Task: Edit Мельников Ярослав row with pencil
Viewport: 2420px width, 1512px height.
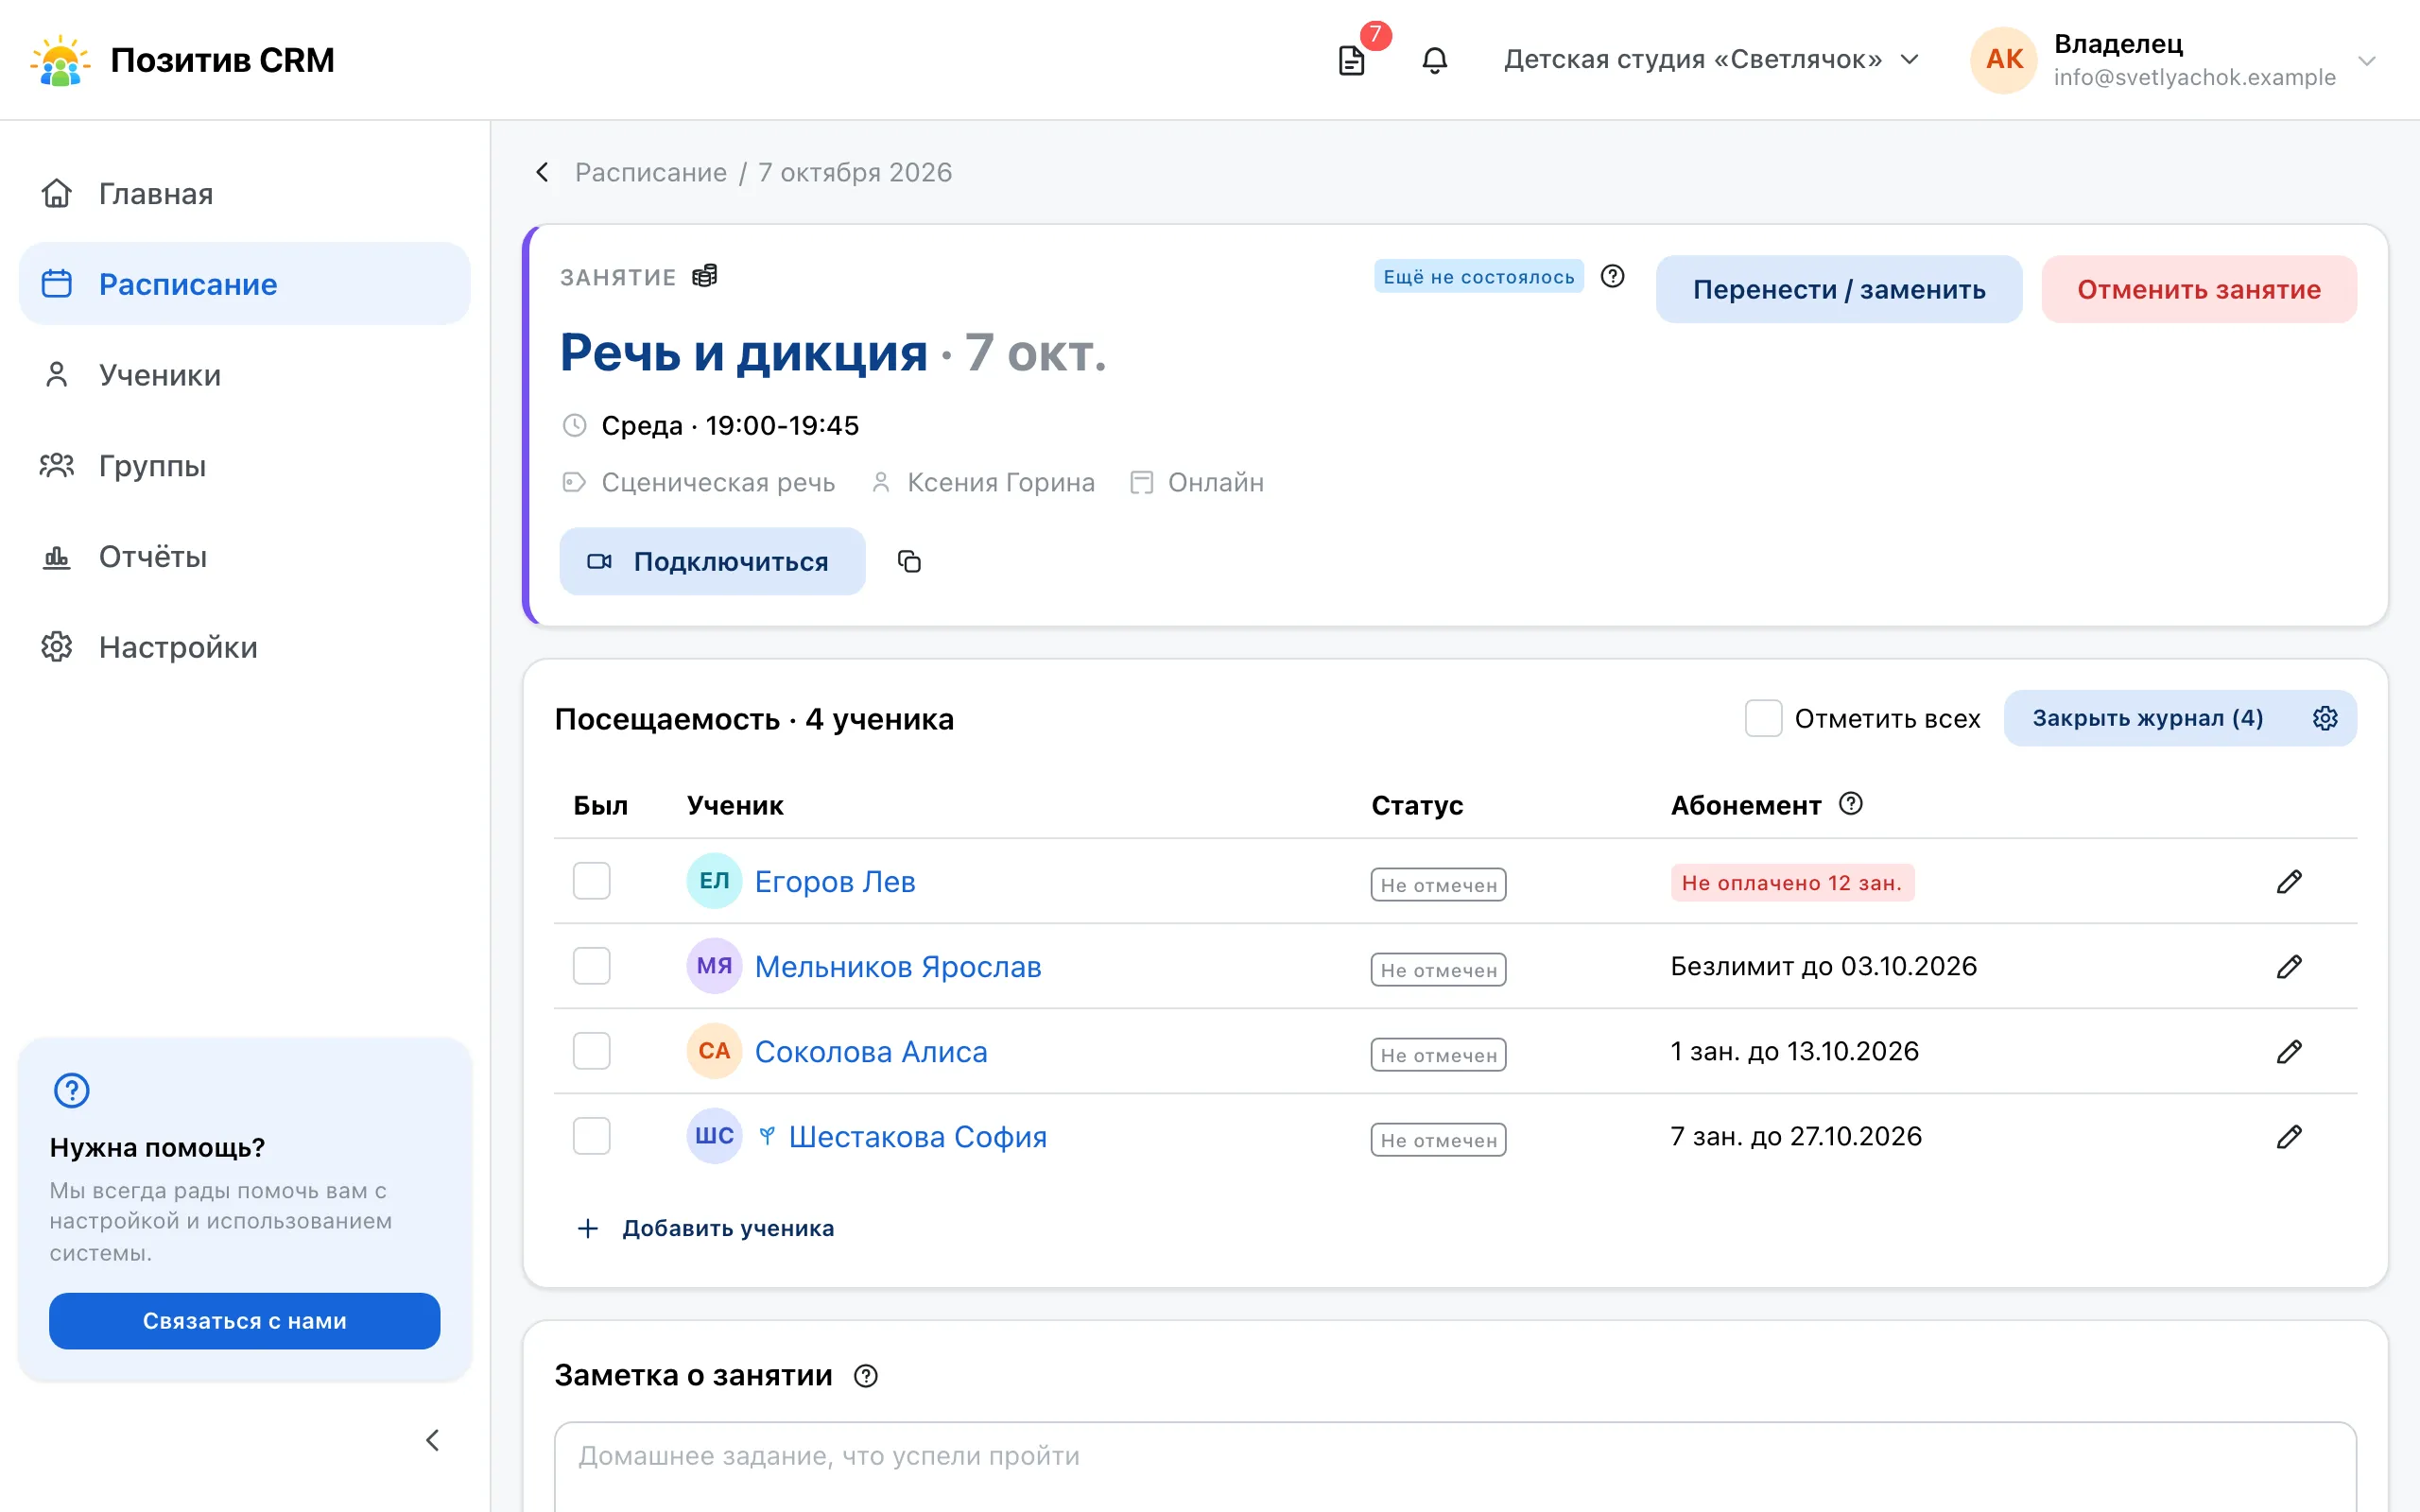Action: pyautogui.click(x=2289, y=966)
